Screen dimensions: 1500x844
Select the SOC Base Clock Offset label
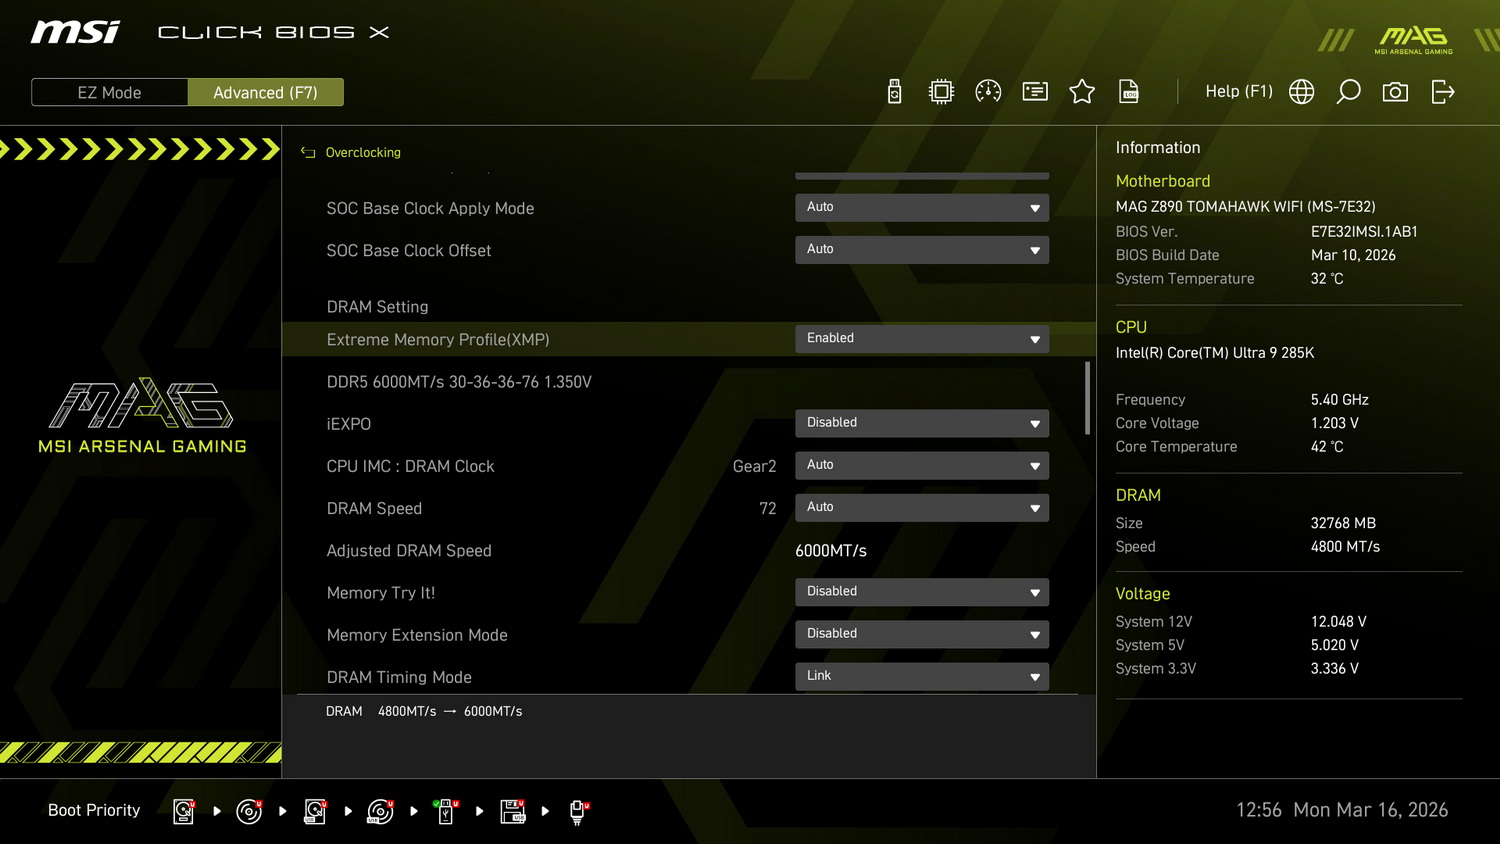pos(409,250)
